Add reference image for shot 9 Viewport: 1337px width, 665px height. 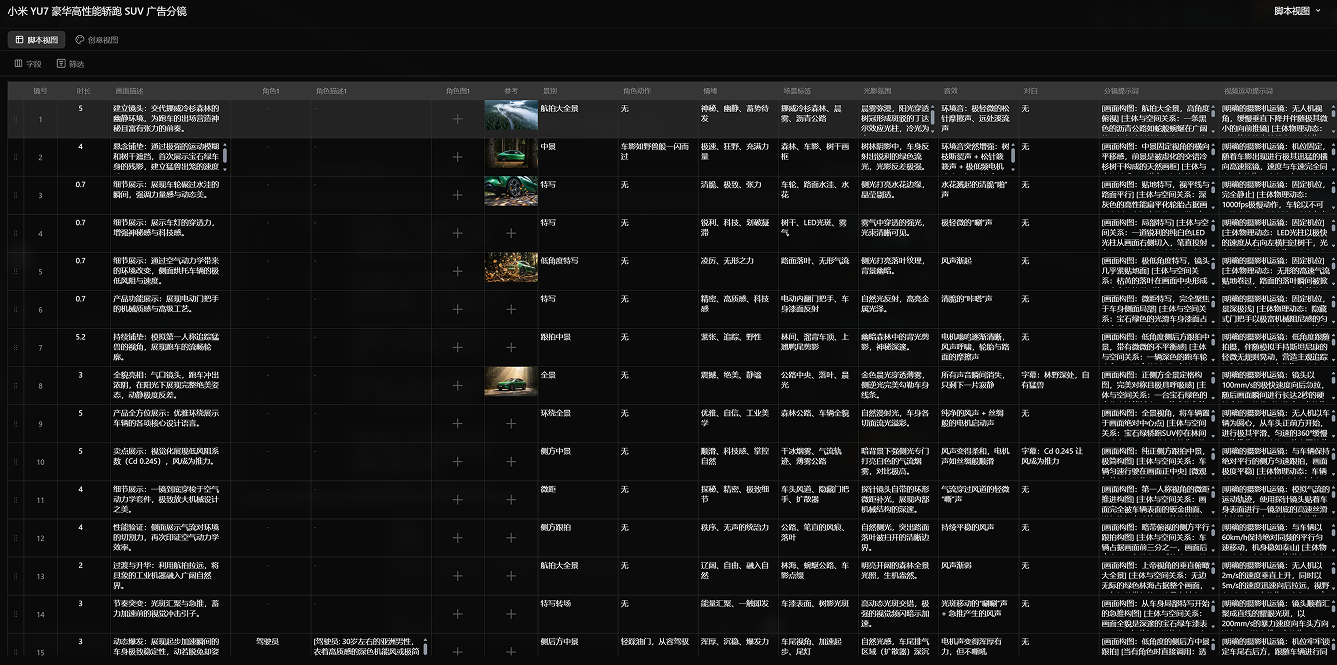(x=511, y=423)
